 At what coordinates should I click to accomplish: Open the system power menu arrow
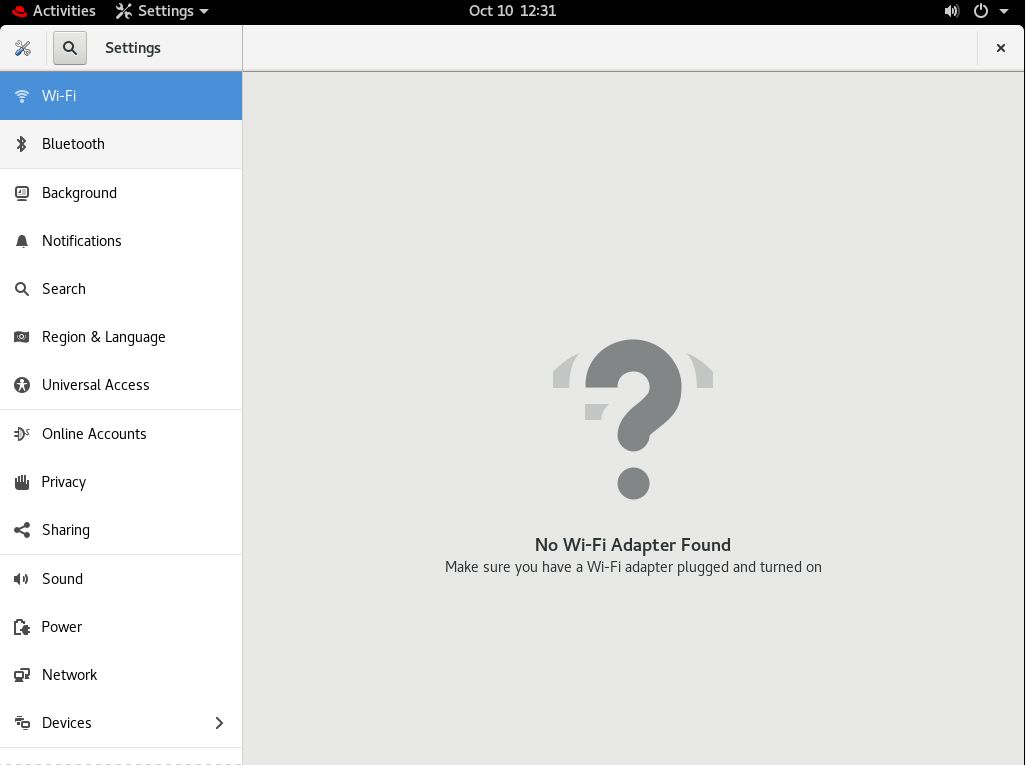(x=1003, y=11)
